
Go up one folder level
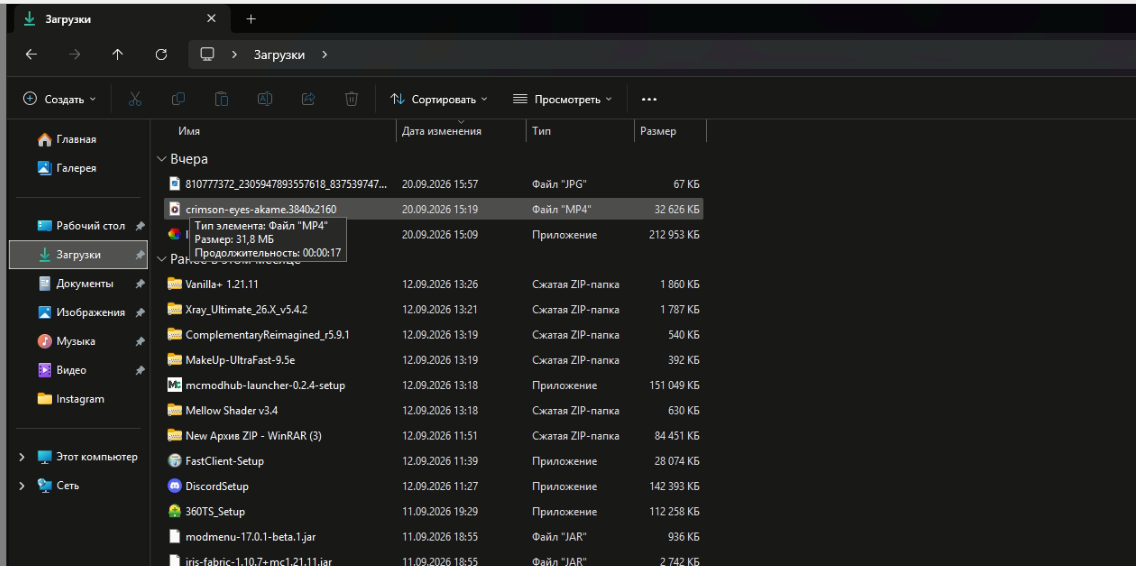[117, 54]
